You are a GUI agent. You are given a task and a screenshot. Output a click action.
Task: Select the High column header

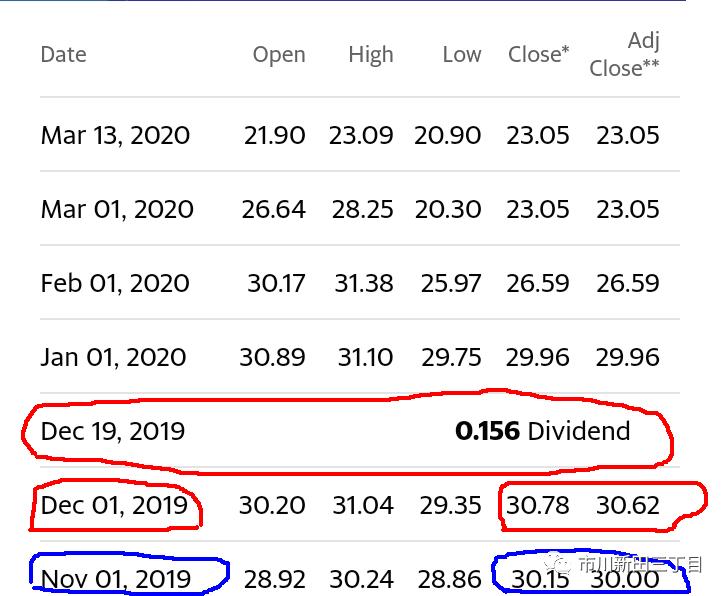[x=371, y=54]
